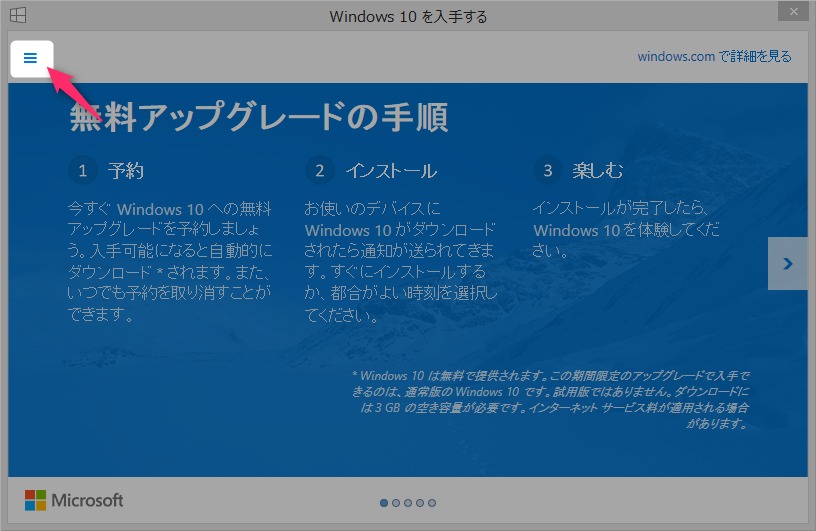Click the paragraph starting お使いのデバイスに
The height and width of the screenshot is (531, 816).
[401, 262]
